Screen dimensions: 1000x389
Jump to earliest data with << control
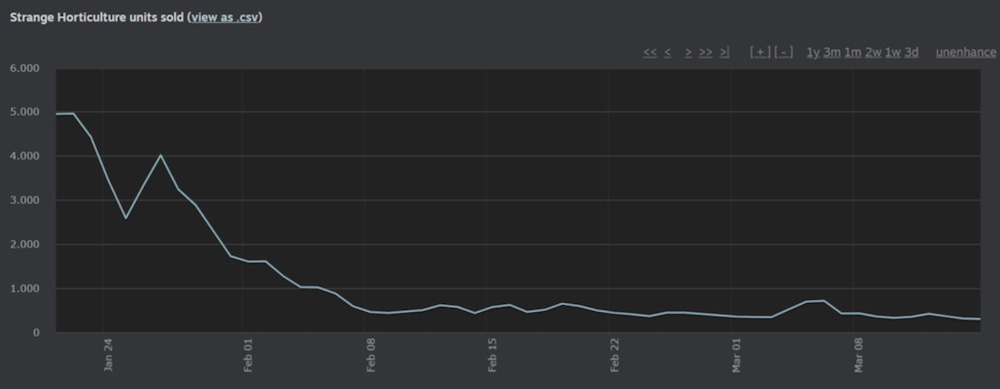click(650, 52)
